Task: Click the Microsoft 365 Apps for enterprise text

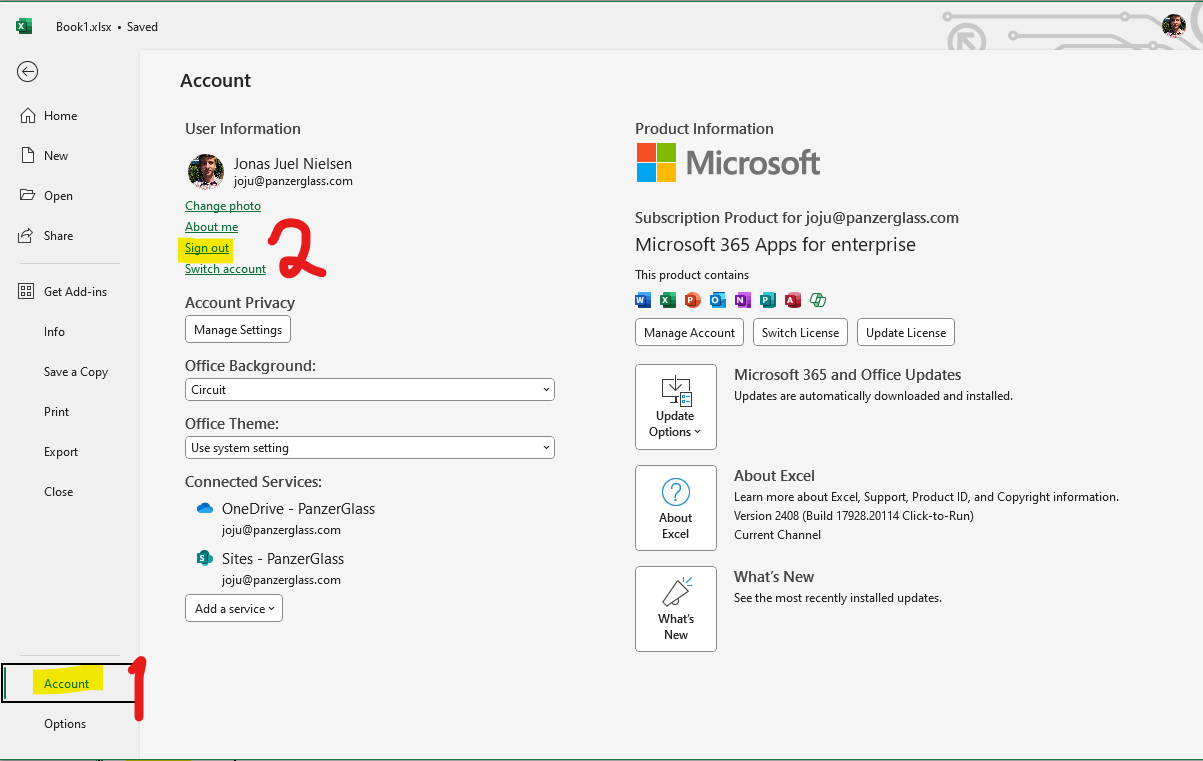Action: 775,245
